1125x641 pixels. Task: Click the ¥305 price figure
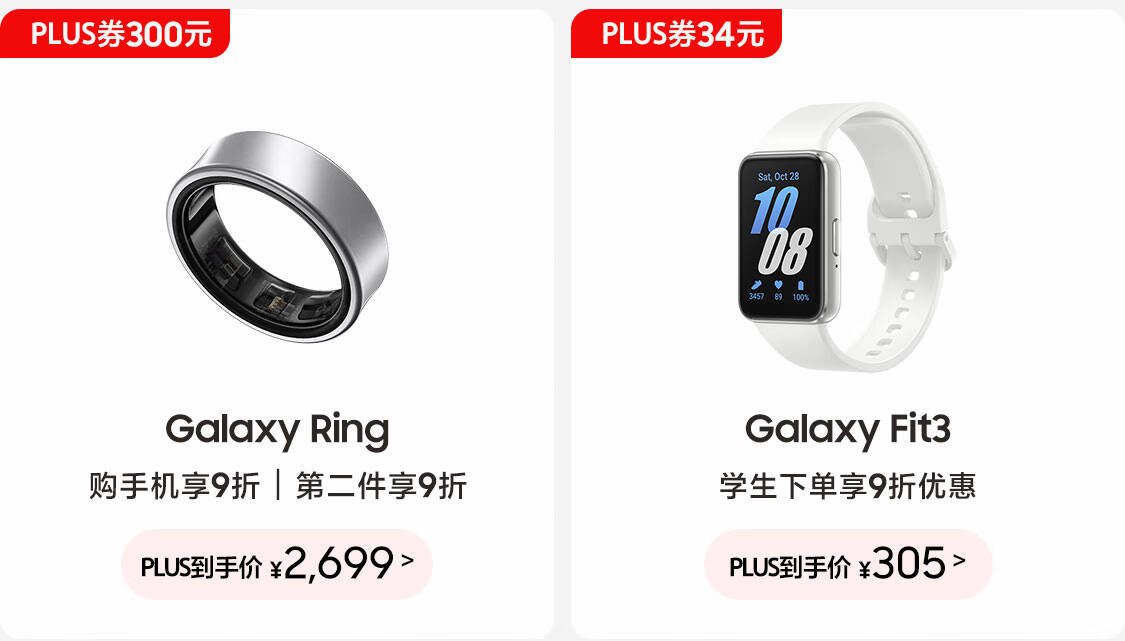(x=902, y=564)
